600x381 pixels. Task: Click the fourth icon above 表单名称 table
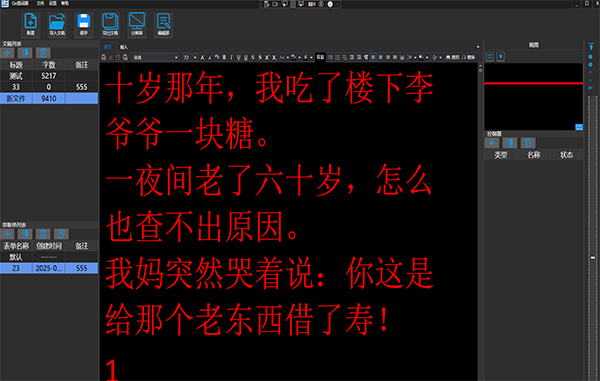pyautogui.click(x=61, y=234)
